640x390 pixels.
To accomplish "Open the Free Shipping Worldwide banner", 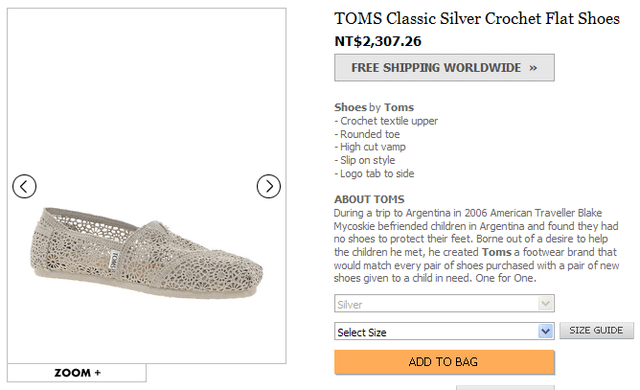I will coord(444,68).
